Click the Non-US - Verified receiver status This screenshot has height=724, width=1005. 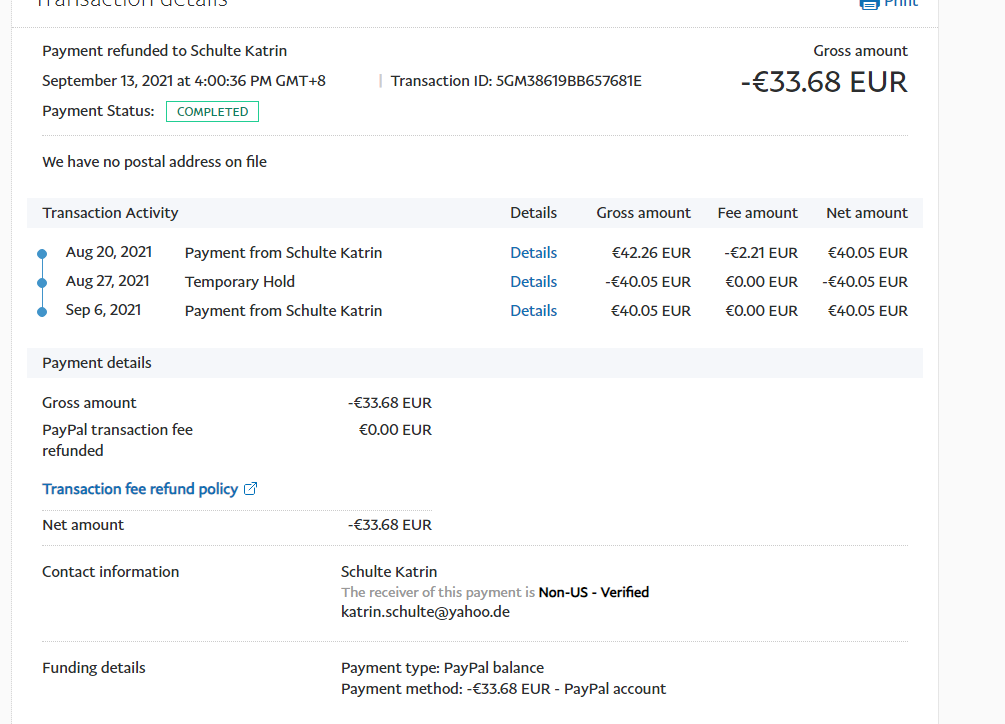point(594,592)
